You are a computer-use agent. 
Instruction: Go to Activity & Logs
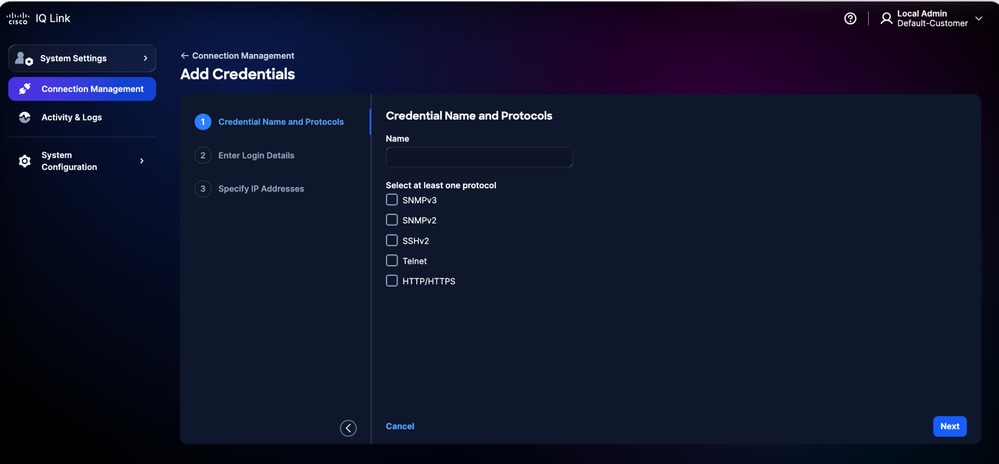(x=82, y=117)
